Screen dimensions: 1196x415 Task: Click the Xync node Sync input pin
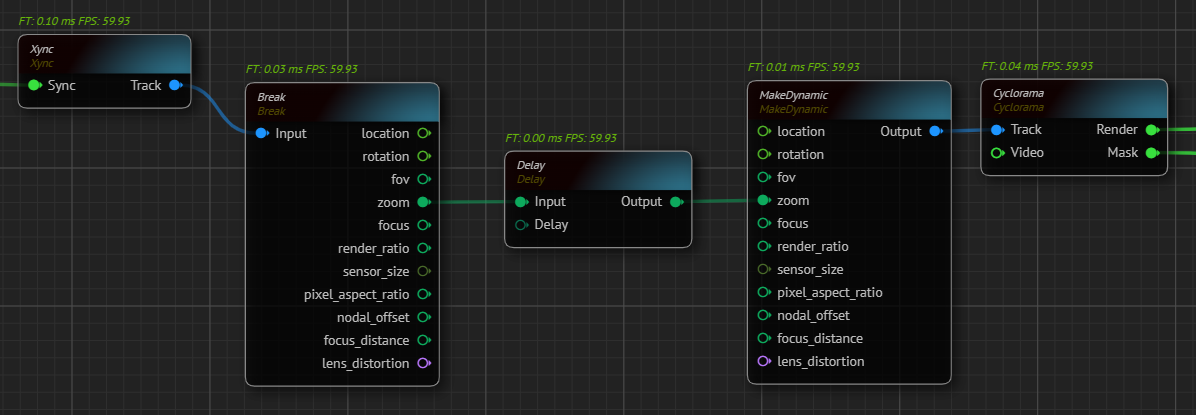[x=34, y=86]
